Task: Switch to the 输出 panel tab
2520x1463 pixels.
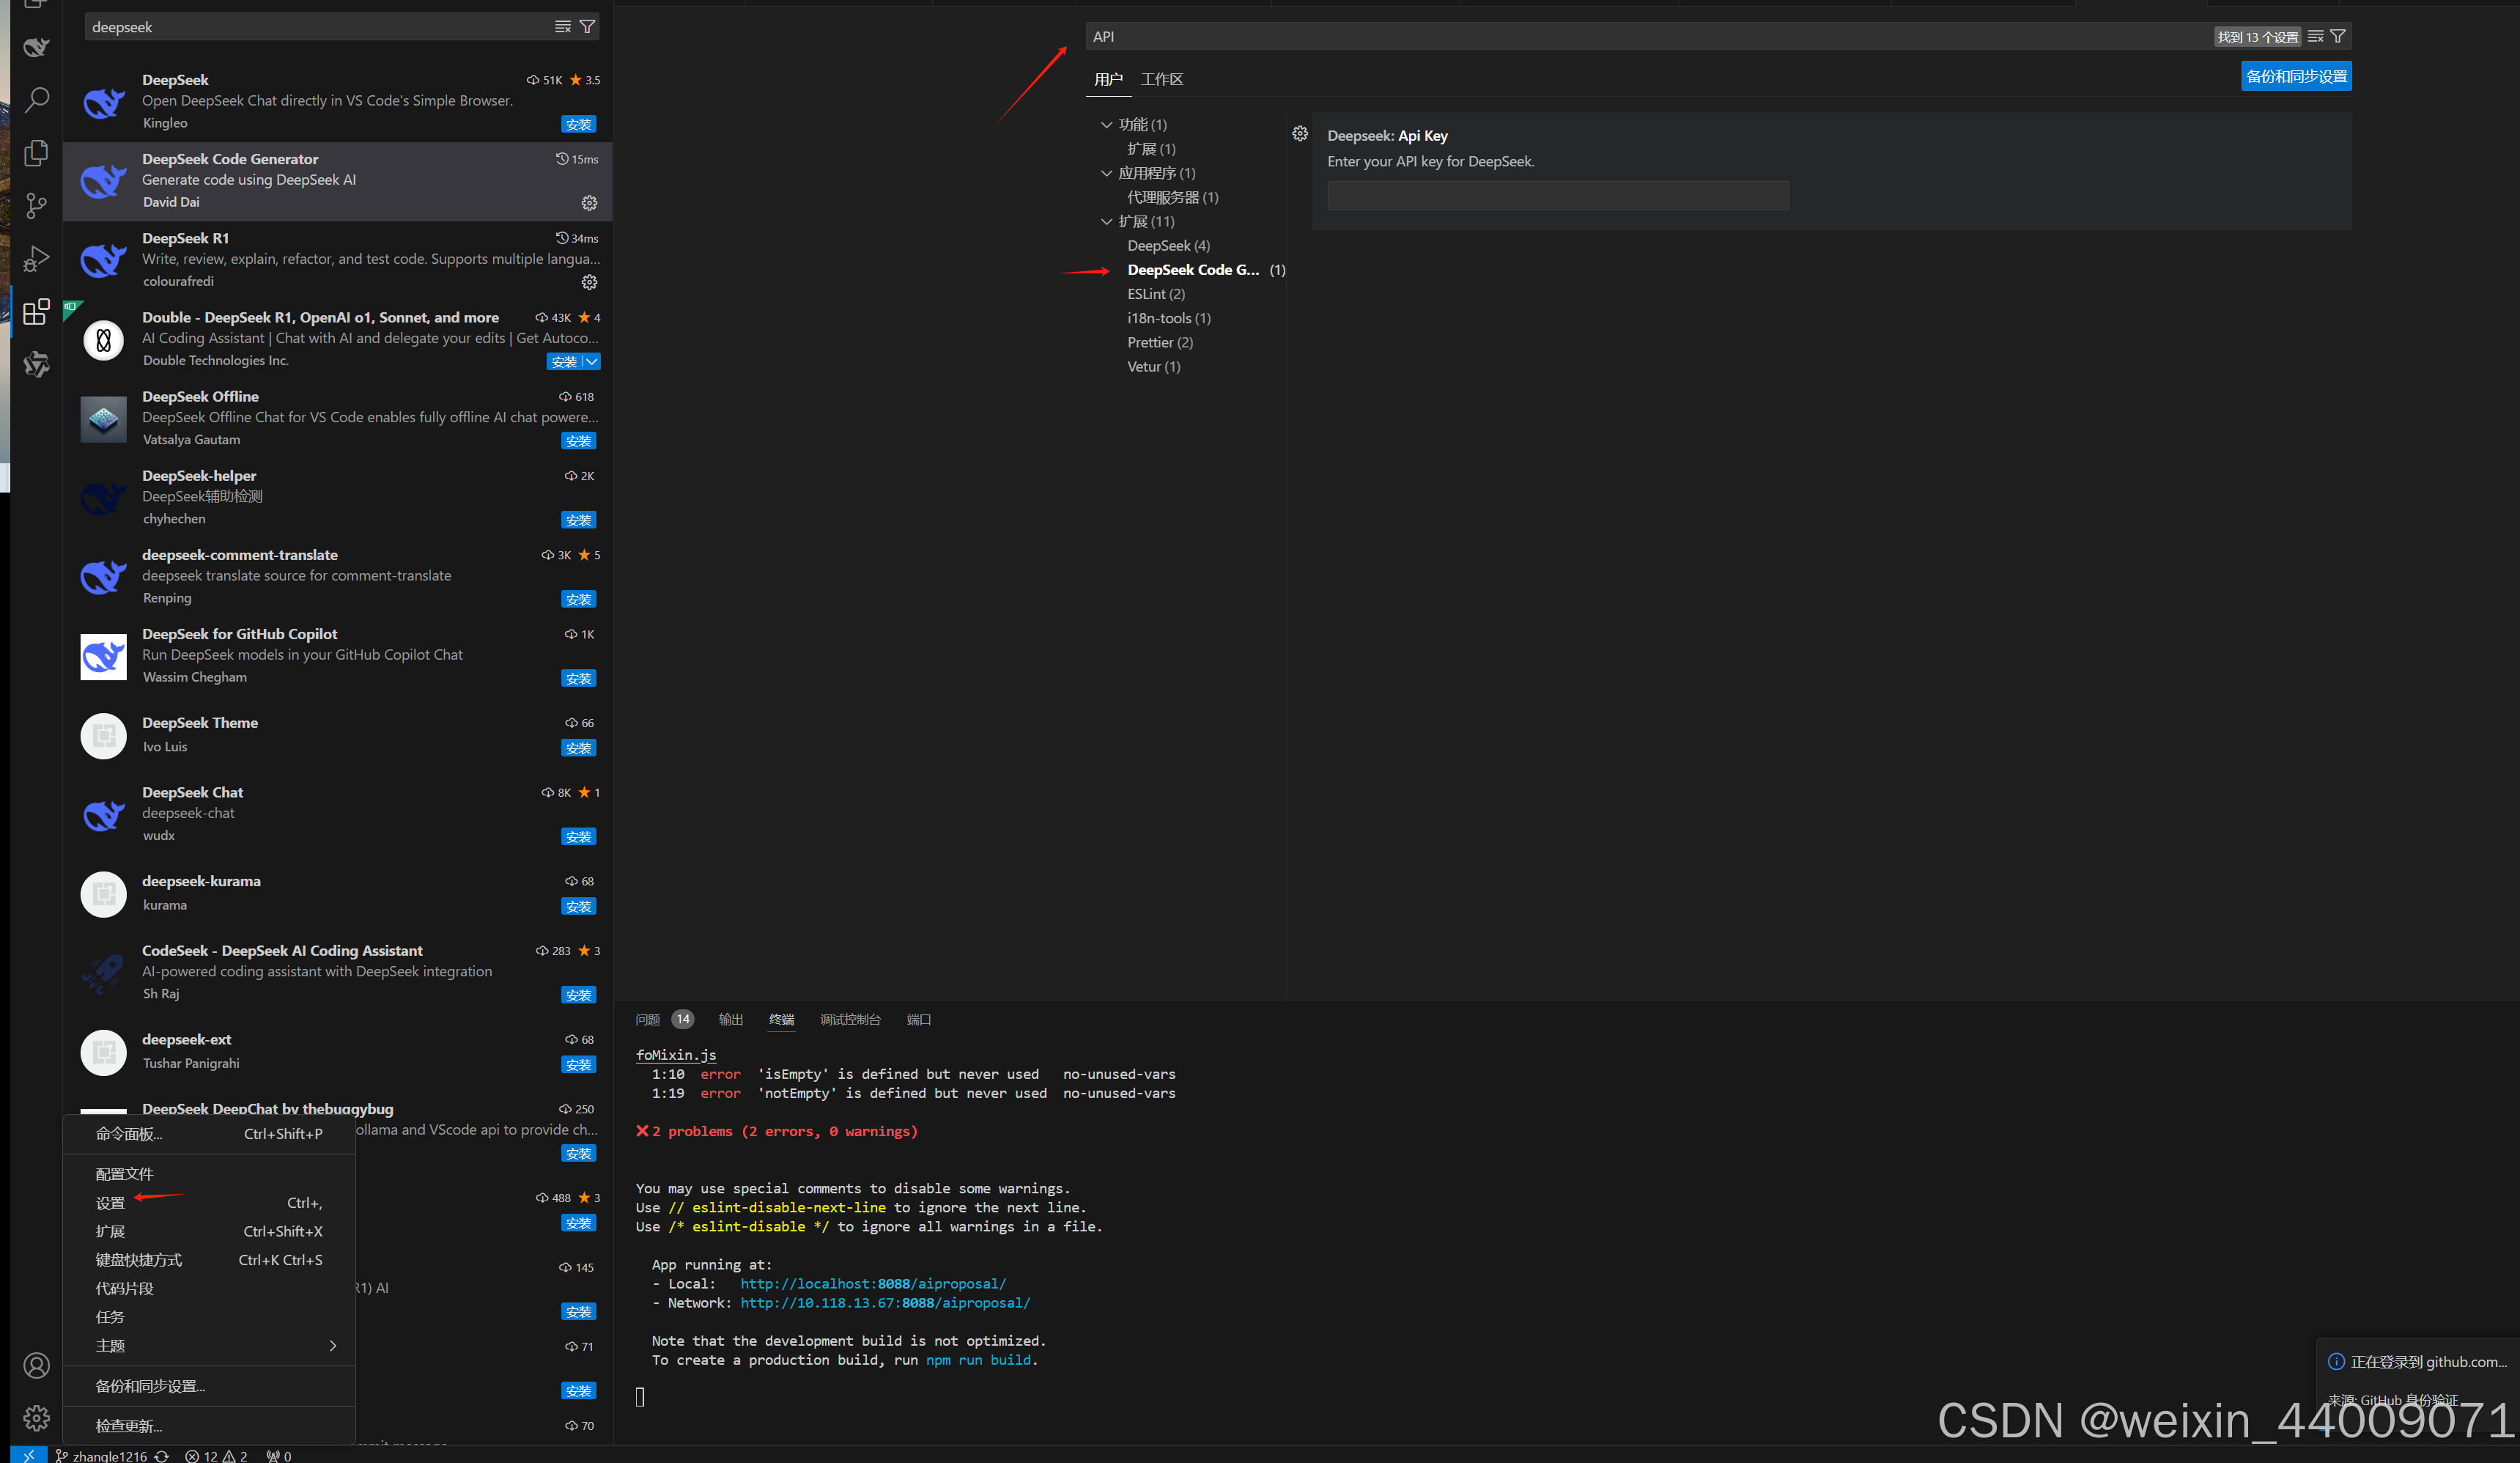Action: click(730, 1019)
